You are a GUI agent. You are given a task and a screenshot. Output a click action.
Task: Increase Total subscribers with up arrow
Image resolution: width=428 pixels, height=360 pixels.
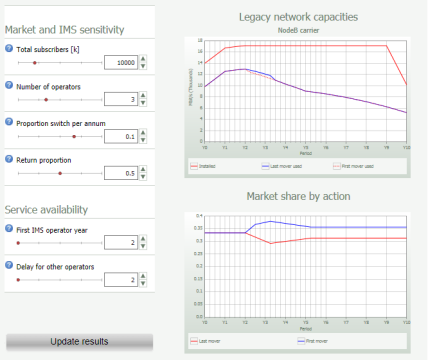[143, 59]
